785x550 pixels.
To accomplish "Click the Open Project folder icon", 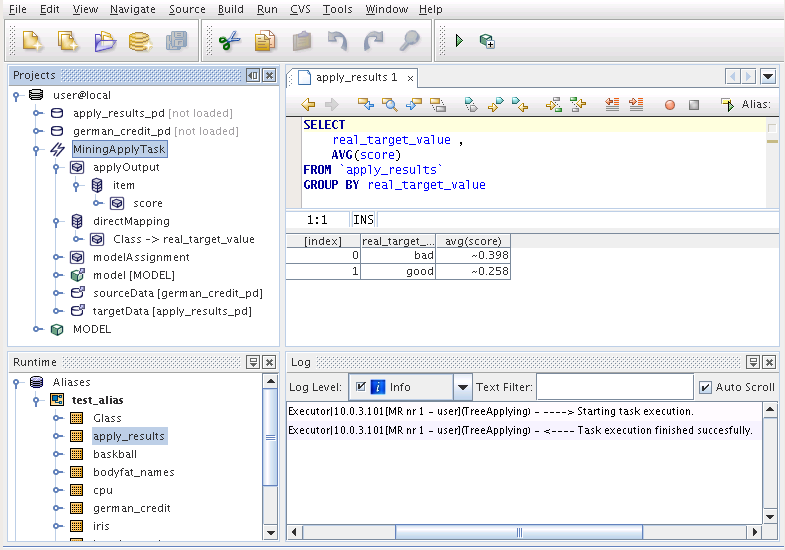I will (105, 41).
